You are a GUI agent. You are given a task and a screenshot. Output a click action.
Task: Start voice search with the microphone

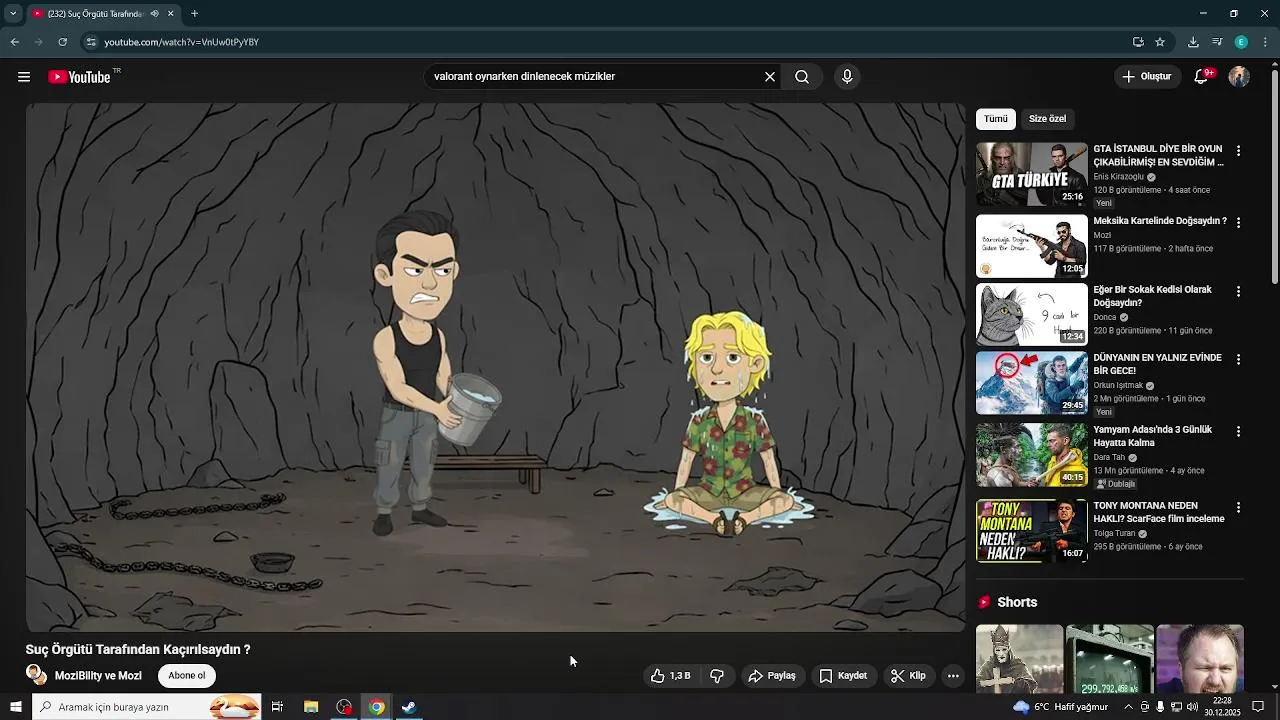click(x=847, y=77)
